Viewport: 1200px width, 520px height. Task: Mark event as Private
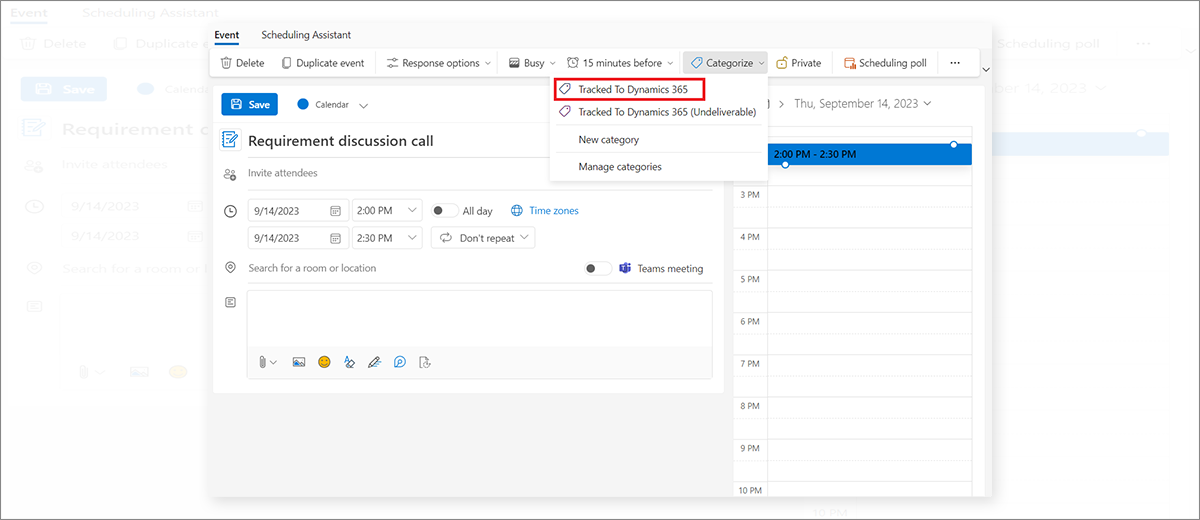[x=797, y=63]
